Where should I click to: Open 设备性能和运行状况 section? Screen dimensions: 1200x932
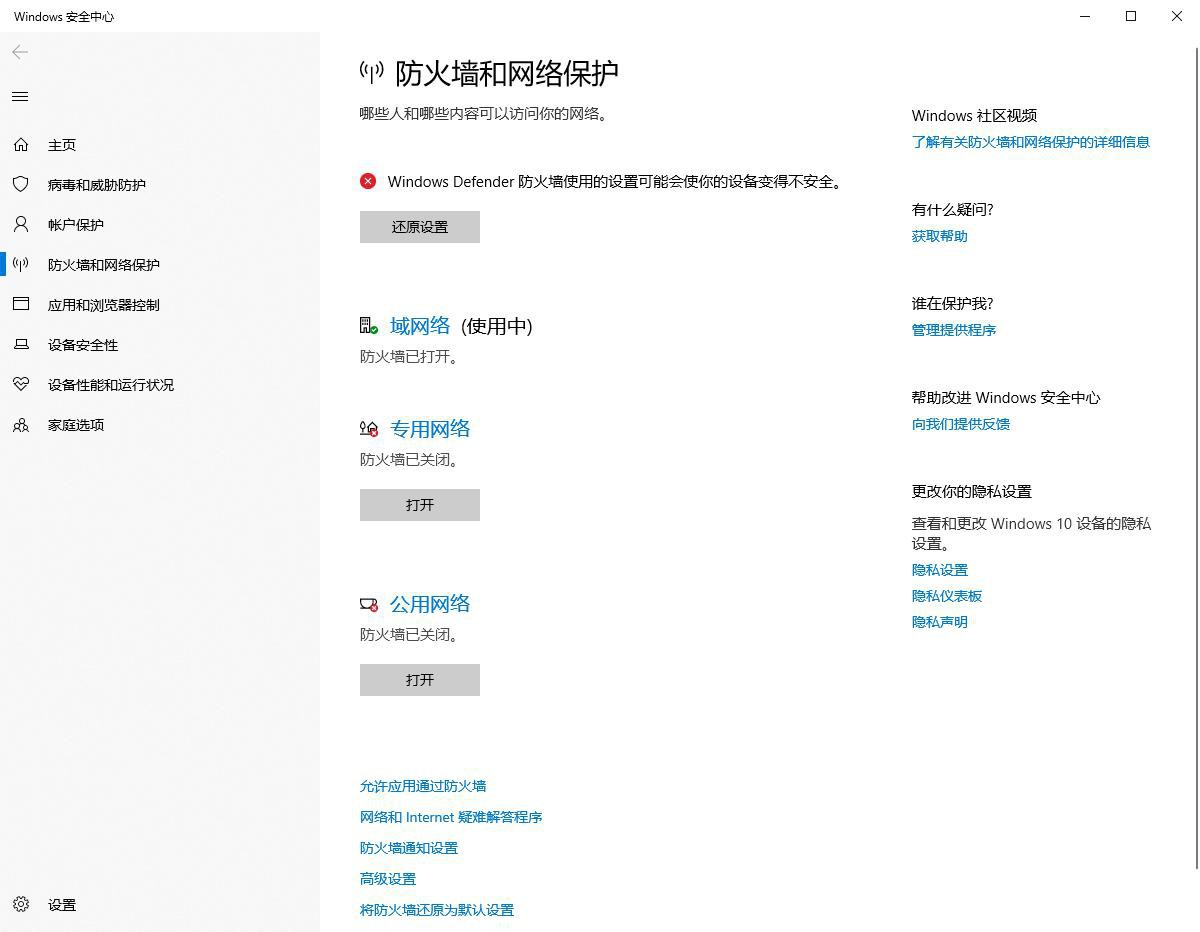(111, 385)
